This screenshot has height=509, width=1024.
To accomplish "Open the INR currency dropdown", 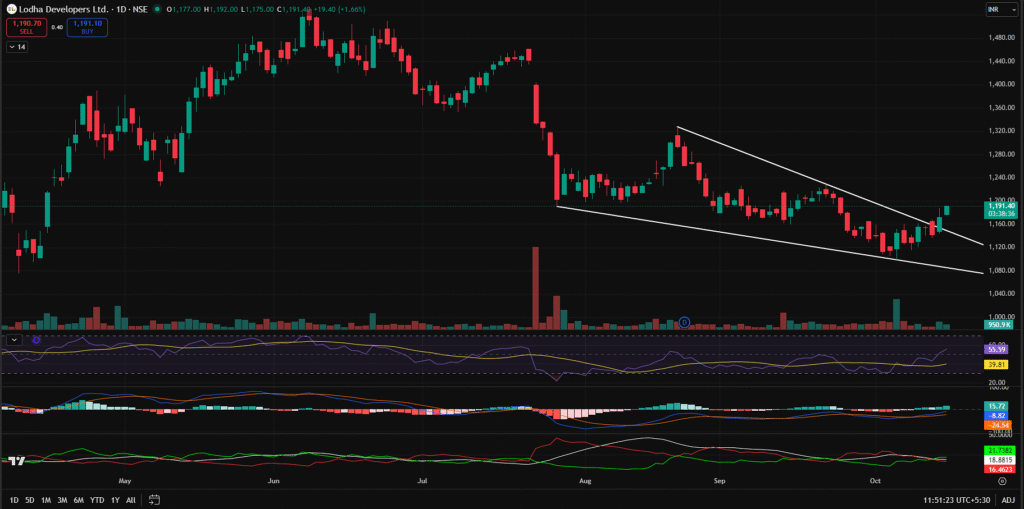I will point(996,10).
